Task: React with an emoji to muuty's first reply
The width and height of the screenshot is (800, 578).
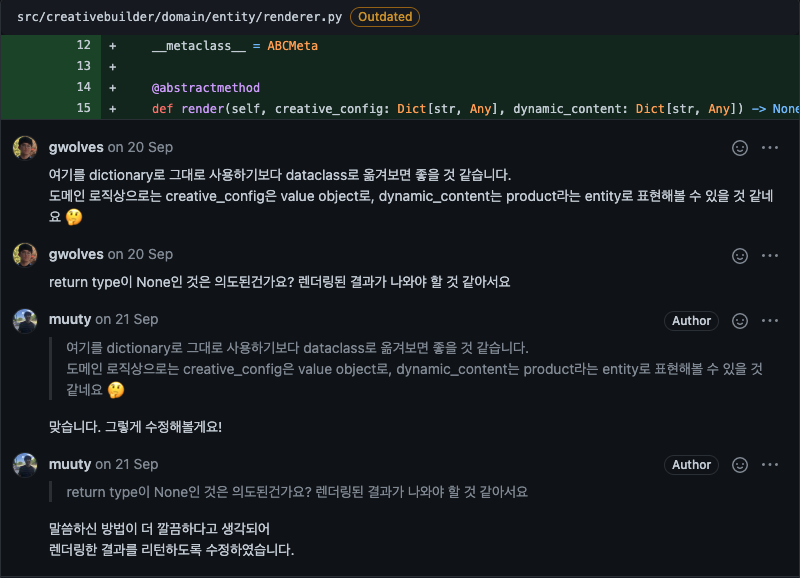Action: coord(738,320)
